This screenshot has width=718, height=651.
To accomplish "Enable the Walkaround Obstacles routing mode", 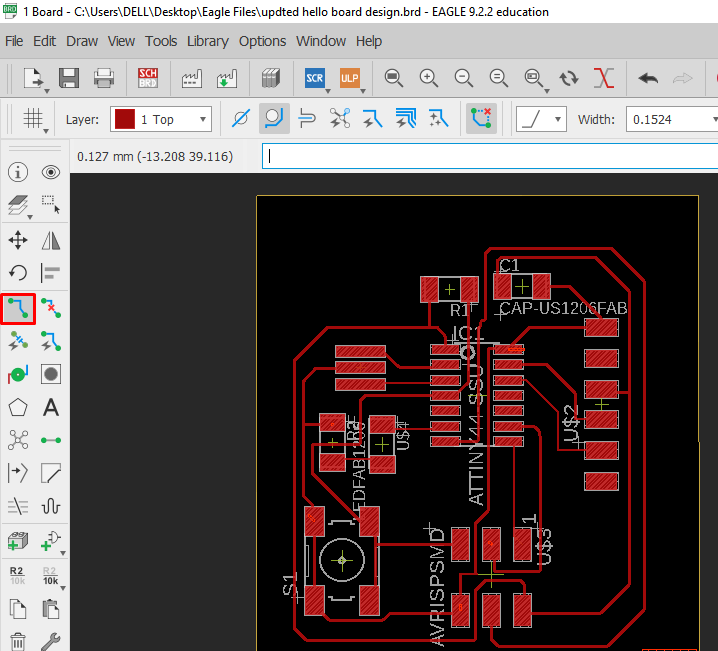I will coord(273,119).
